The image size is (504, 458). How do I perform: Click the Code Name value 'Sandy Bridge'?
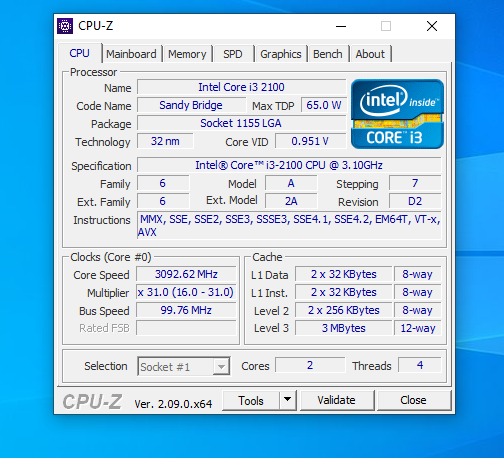tap(191, 105)
